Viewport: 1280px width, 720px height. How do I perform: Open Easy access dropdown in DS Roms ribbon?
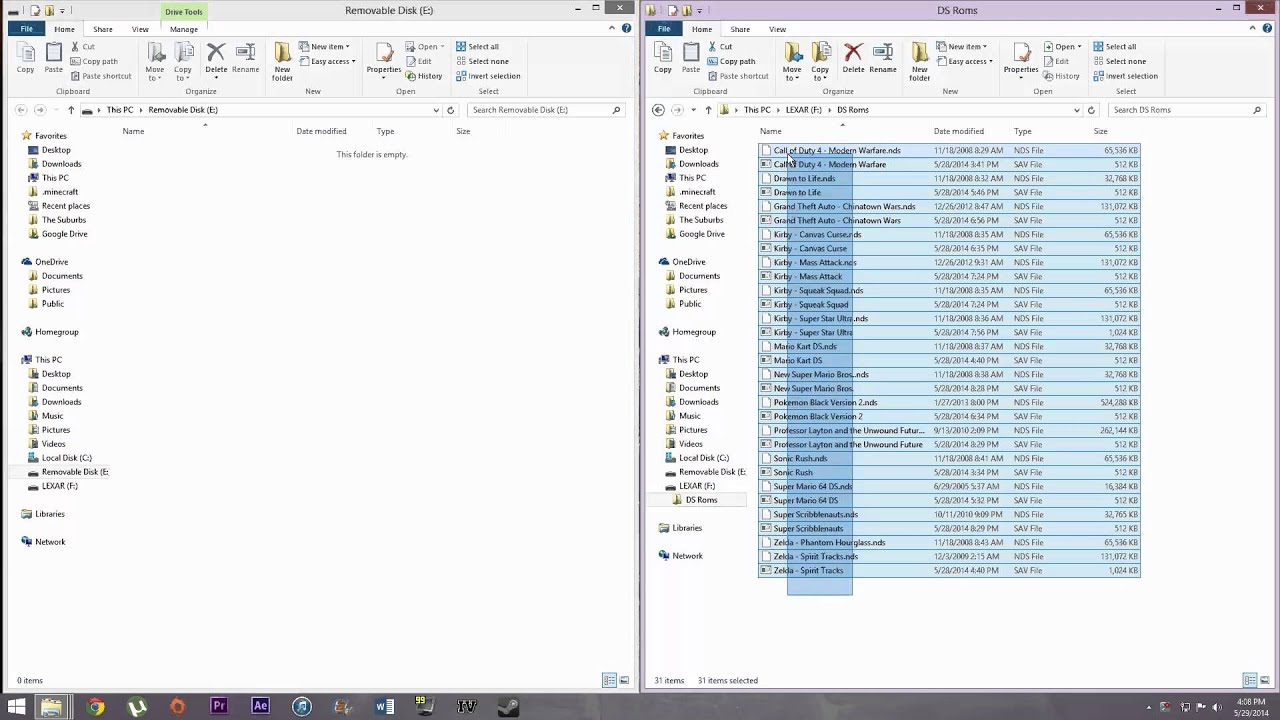tap(966, 61)
